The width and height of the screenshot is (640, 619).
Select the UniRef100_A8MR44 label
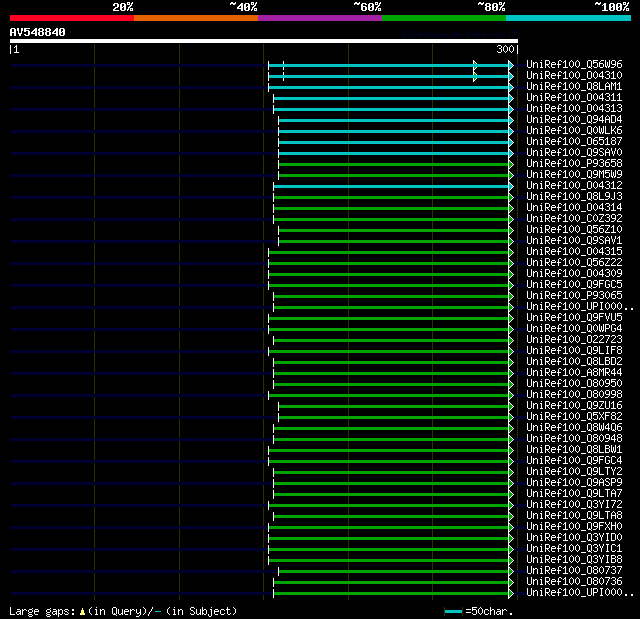pos(574,373)
